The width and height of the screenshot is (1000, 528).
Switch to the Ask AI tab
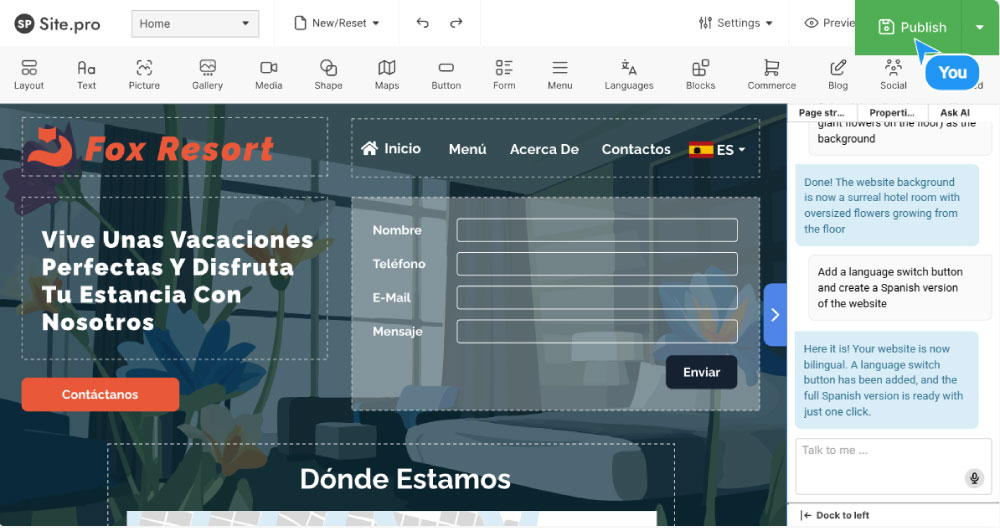[955, 113]
